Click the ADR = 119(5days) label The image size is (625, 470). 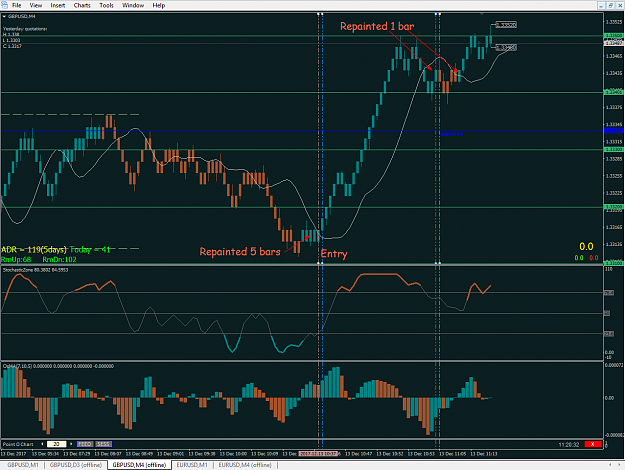pyautogui.click(x=34, y=250)
